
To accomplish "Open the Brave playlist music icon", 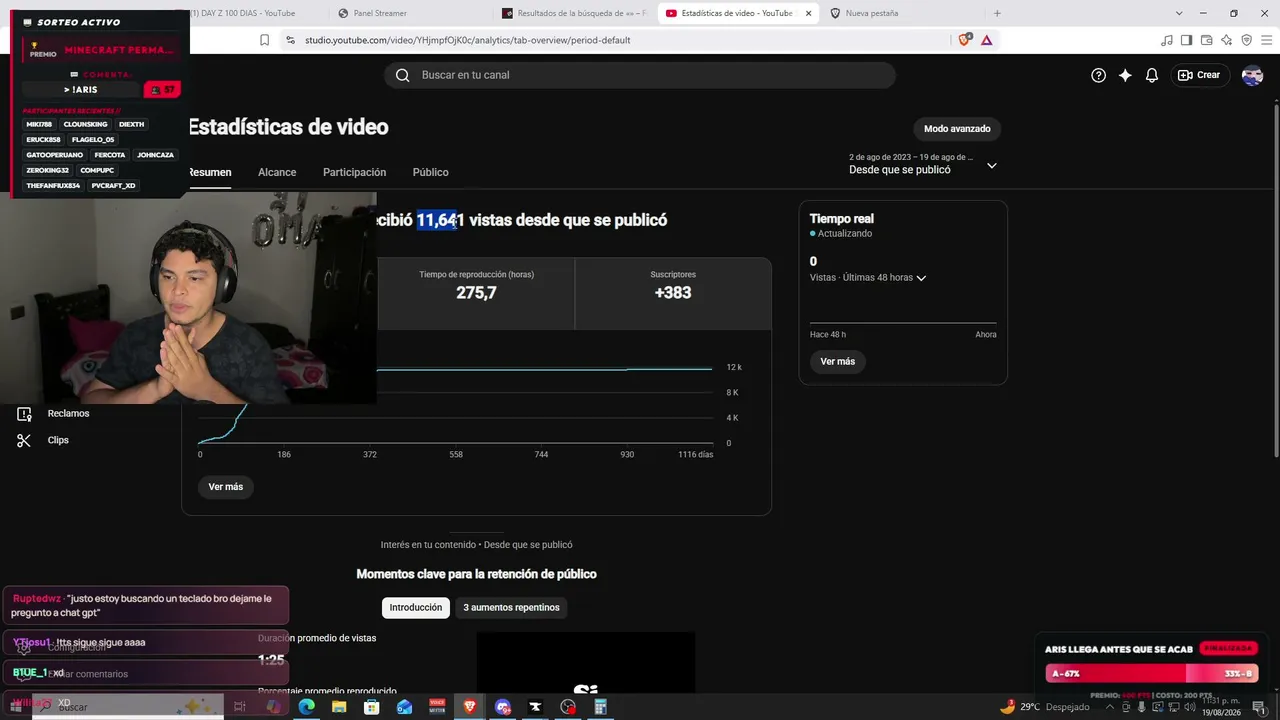I will (1166, 40).
